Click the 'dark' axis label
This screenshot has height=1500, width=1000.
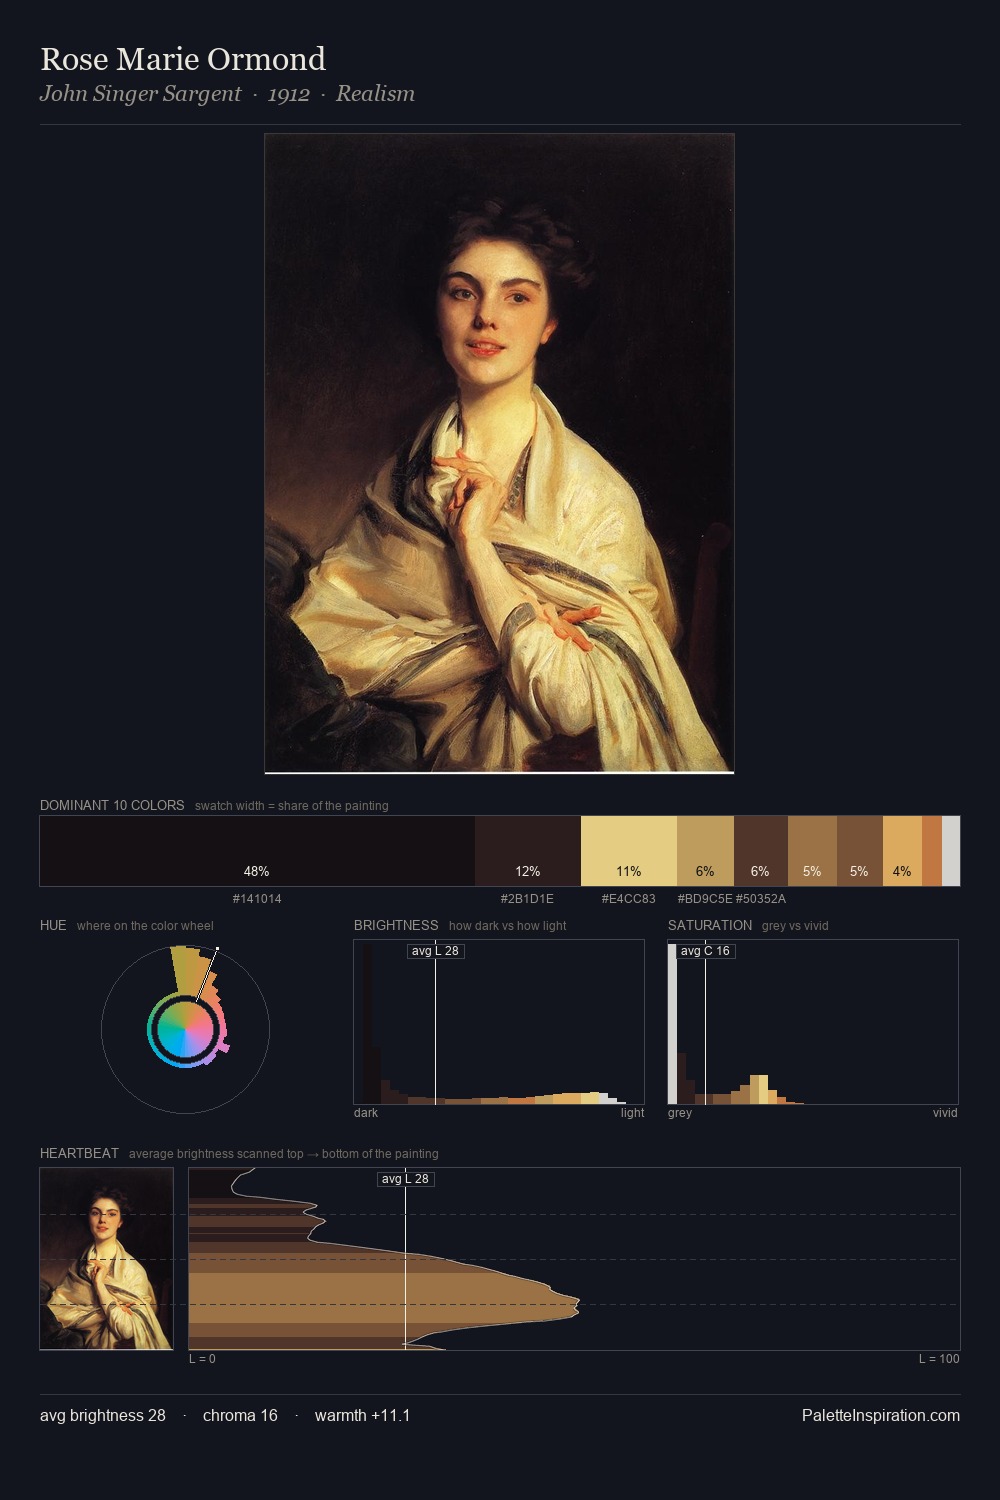[x=366, y=1113]
